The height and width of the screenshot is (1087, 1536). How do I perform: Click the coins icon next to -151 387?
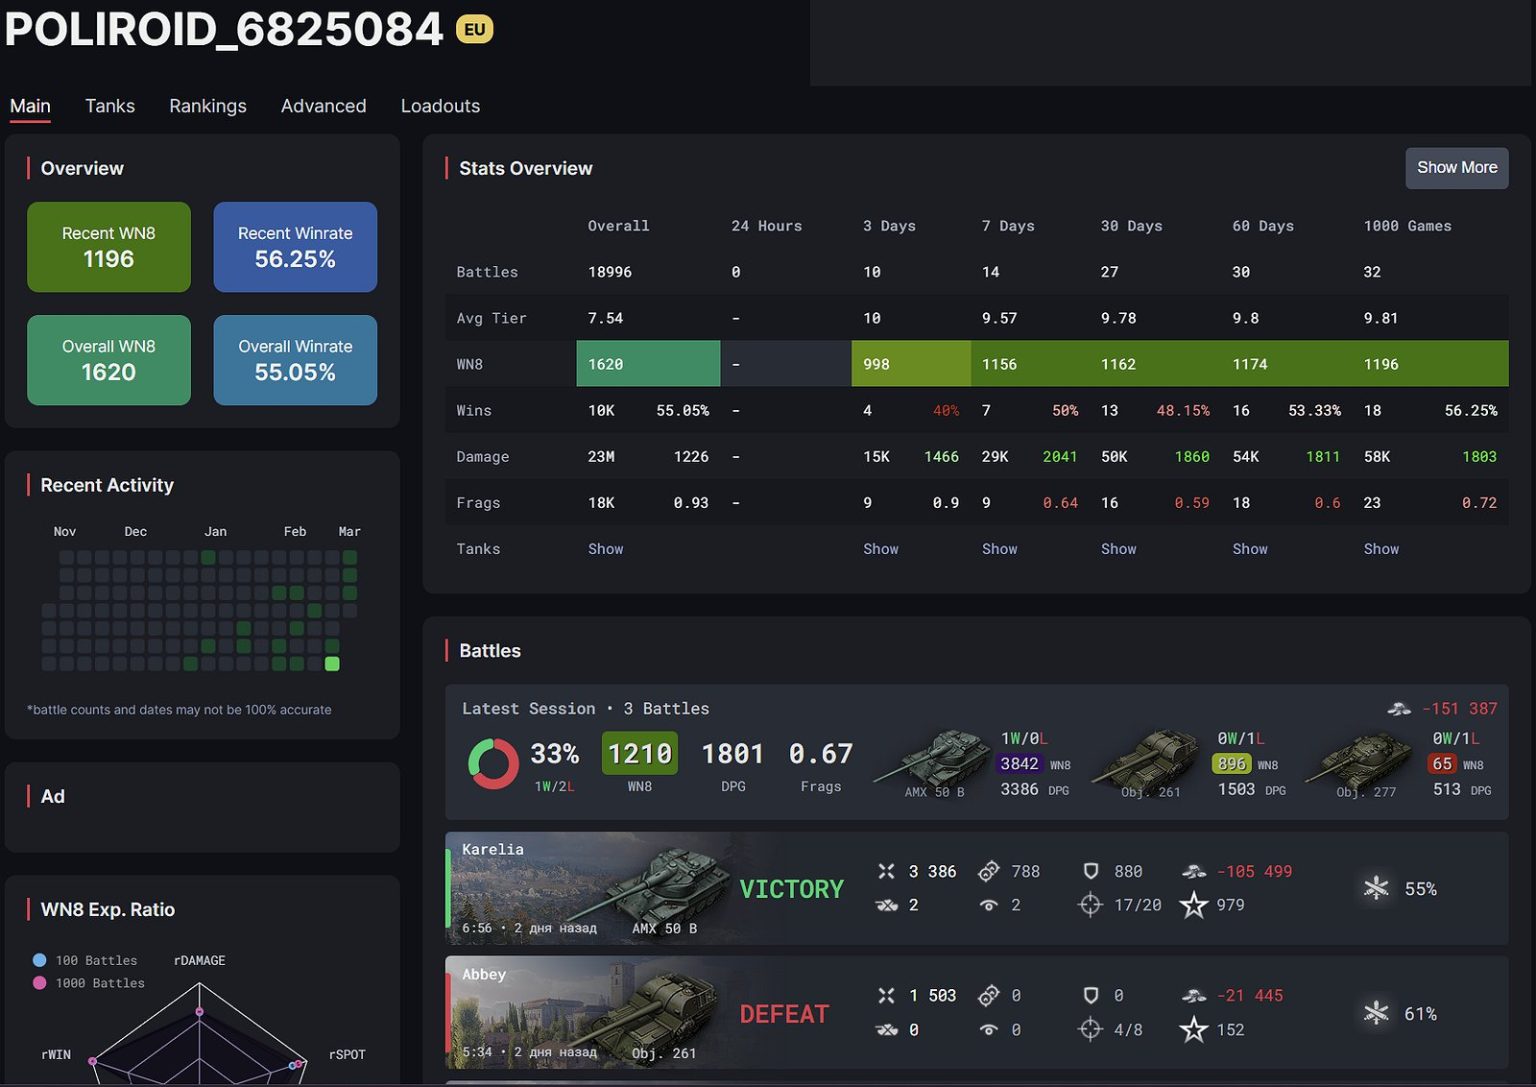(1397, 708)
